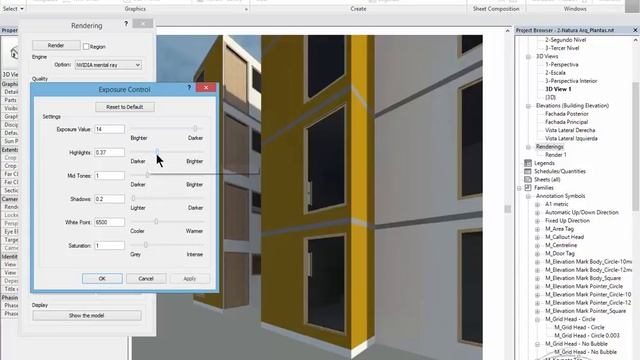Click the Legends icon
The width and height of the screenshot is (640, 360).
point(528,163)
